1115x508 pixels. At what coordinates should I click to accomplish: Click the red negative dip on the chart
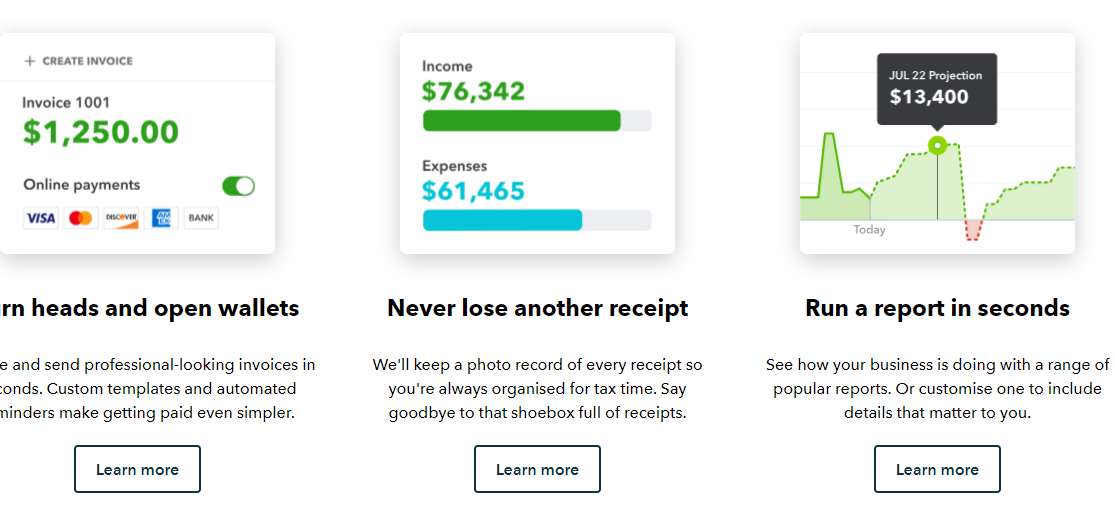point(973,230)
